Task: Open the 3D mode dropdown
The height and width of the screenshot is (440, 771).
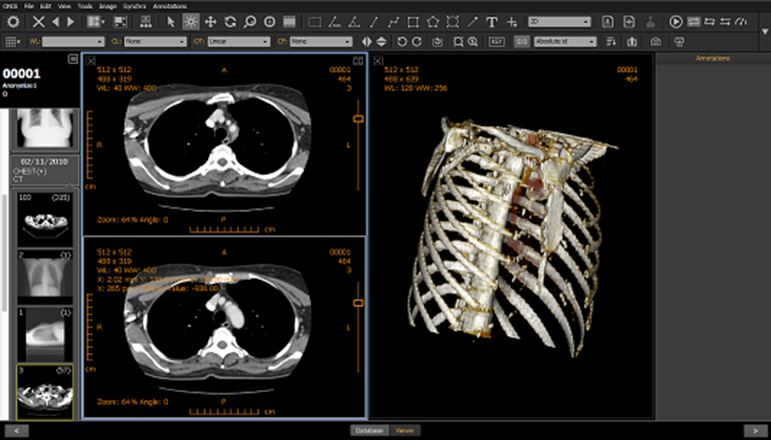Action: pos(559,22)
